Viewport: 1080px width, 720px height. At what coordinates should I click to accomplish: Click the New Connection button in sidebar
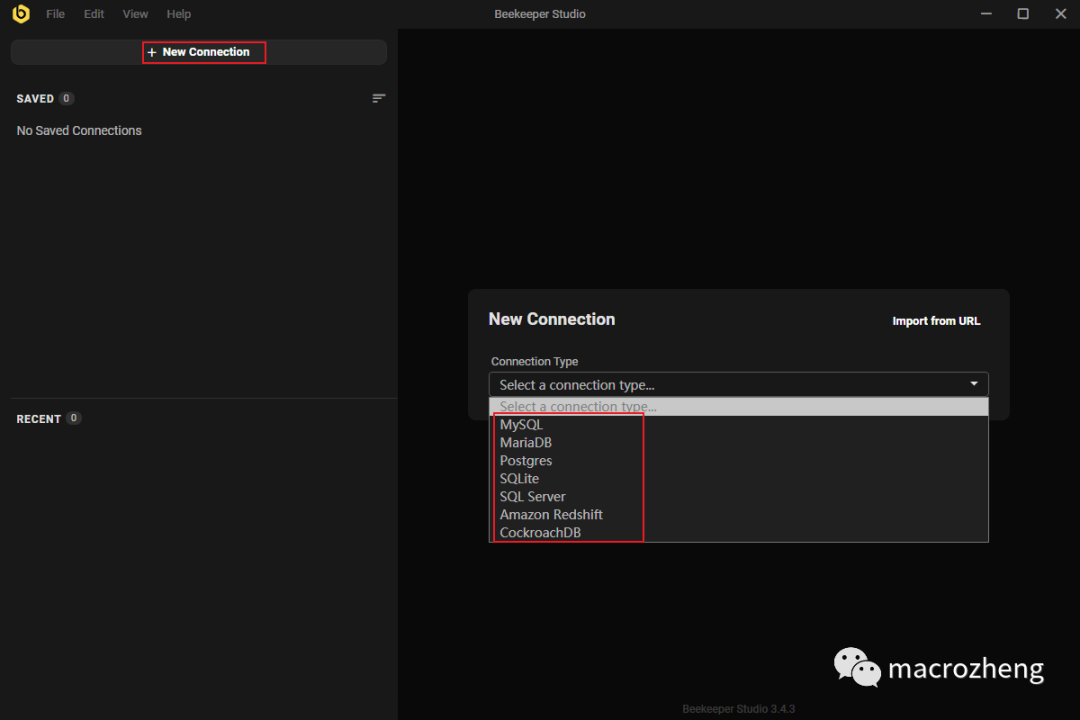click(199, 52)
